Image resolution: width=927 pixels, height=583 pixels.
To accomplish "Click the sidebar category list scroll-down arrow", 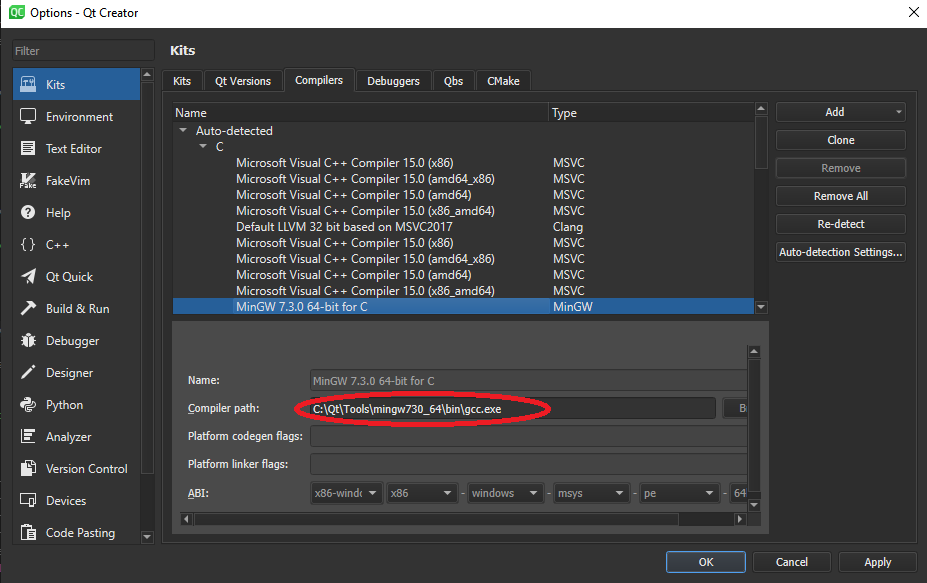I will pyautogui.click(x=147, y=537).
